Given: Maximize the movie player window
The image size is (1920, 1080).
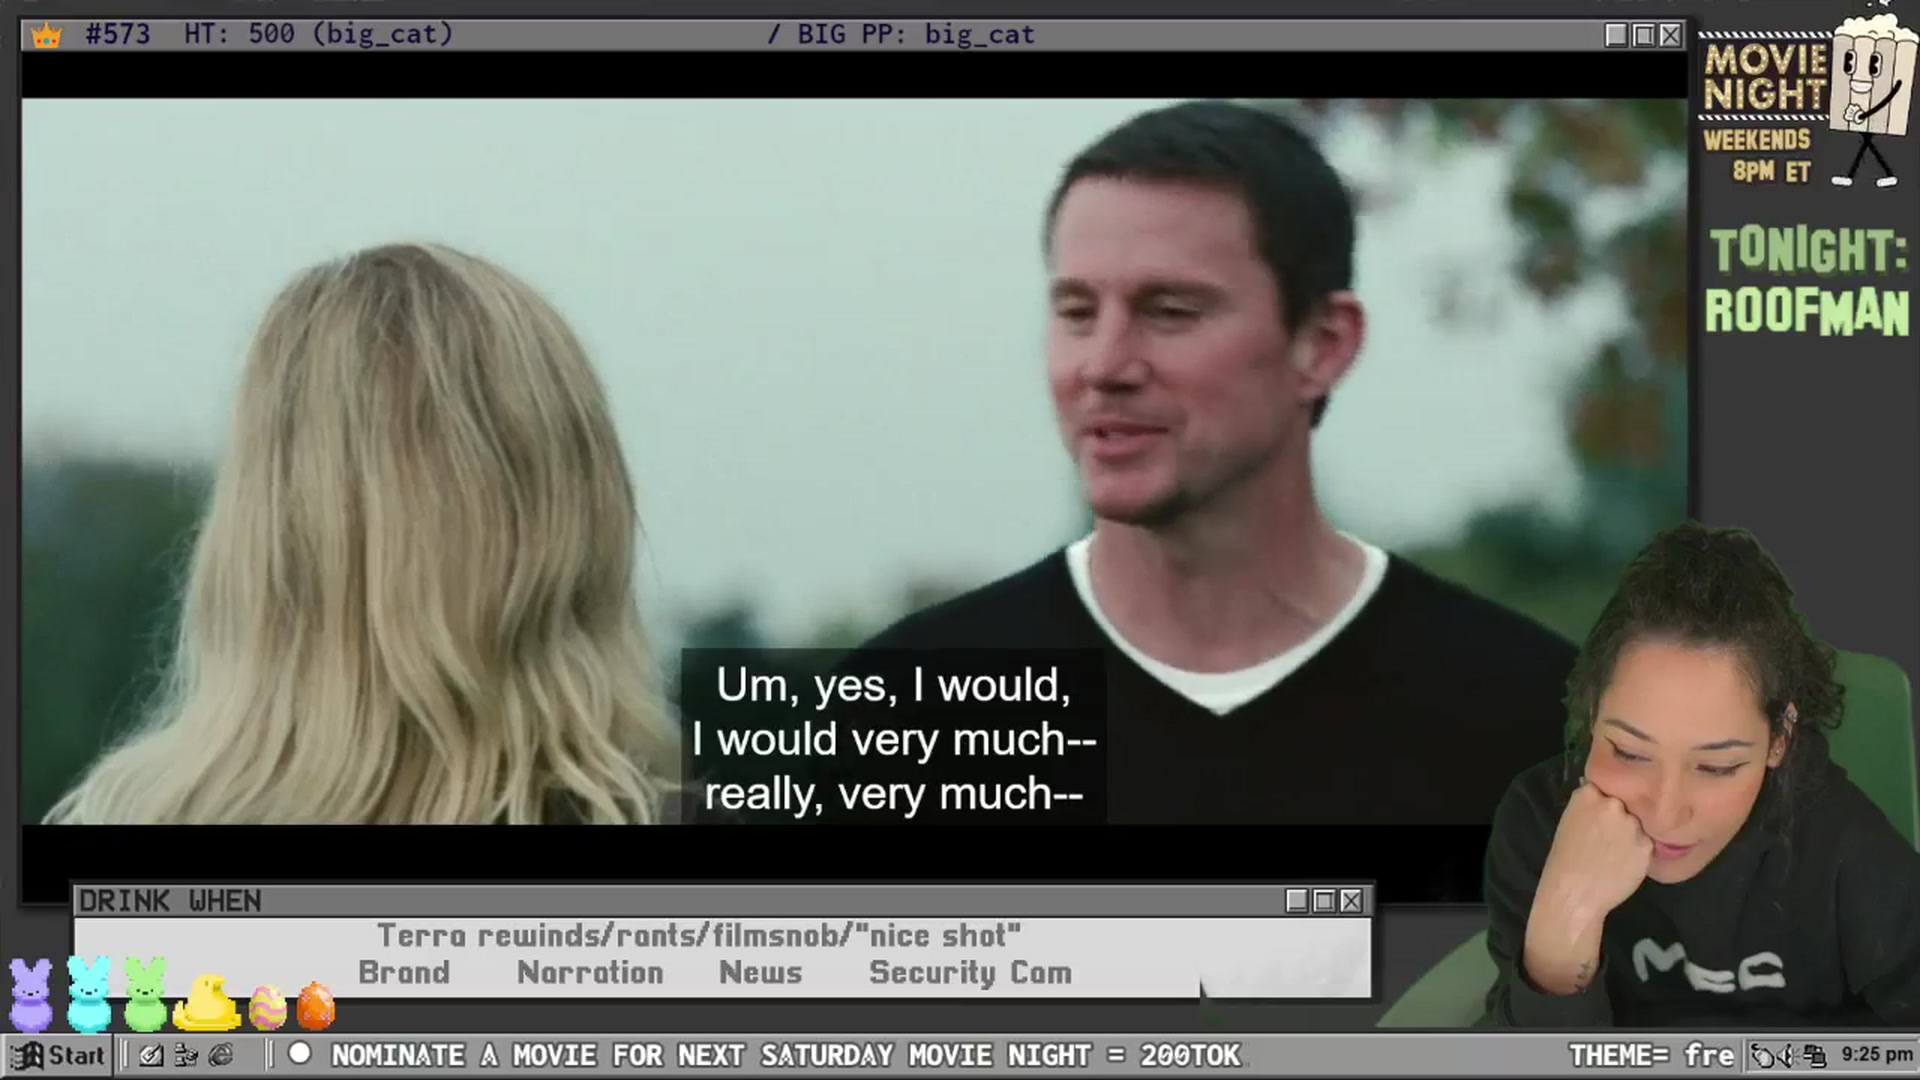Looking at the screenshot, I should coord(1643,35).
